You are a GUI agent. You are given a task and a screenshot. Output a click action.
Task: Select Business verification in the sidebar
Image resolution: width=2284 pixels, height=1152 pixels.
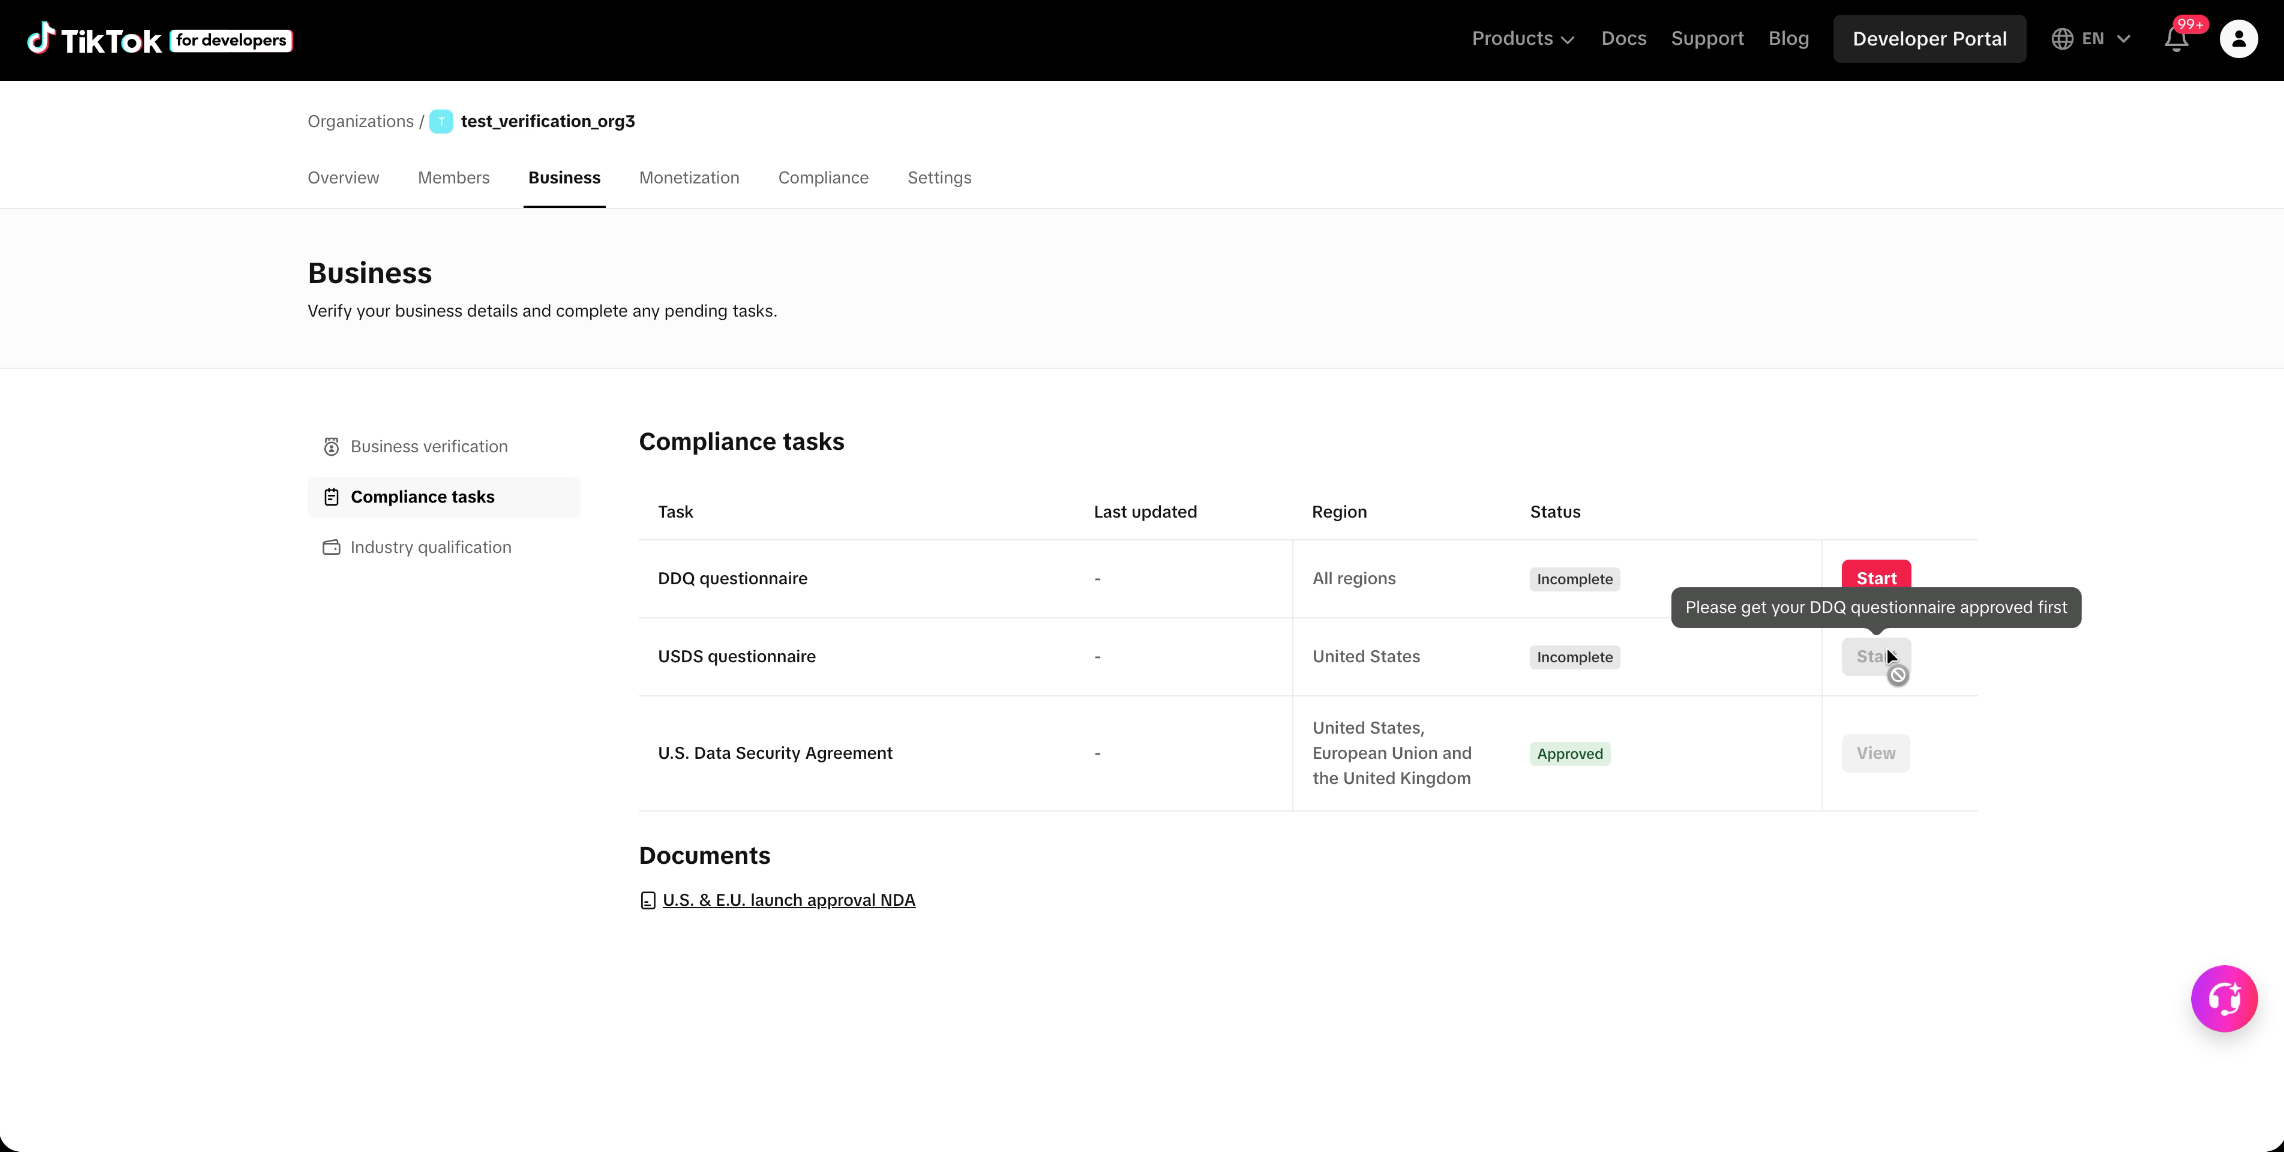[x=444, y=447]
